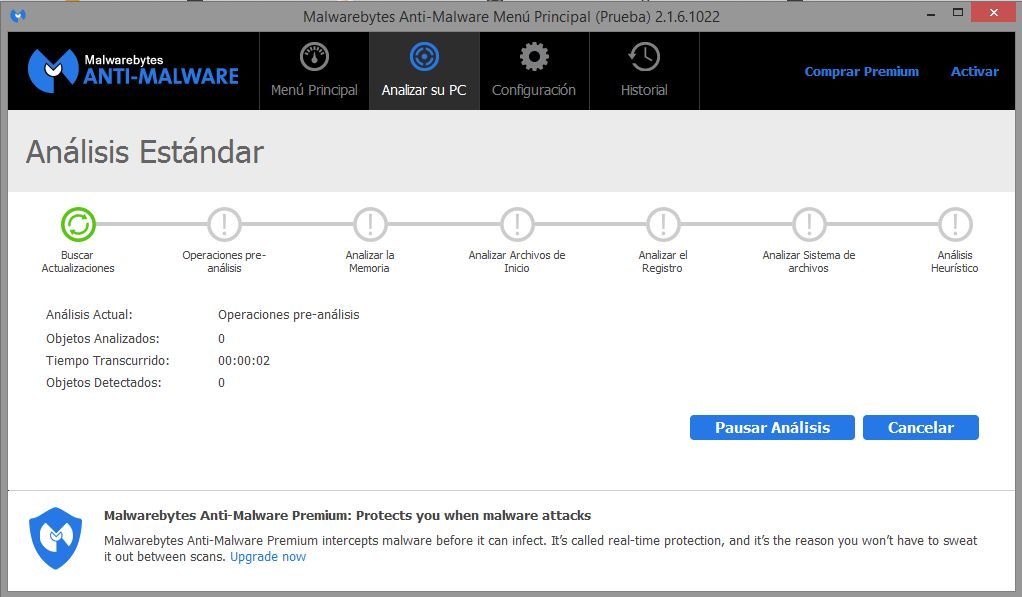The image size is (1022, 597).
Task: Open the Menú Principal dashboard tab
Action: click(x=314, y=71)
